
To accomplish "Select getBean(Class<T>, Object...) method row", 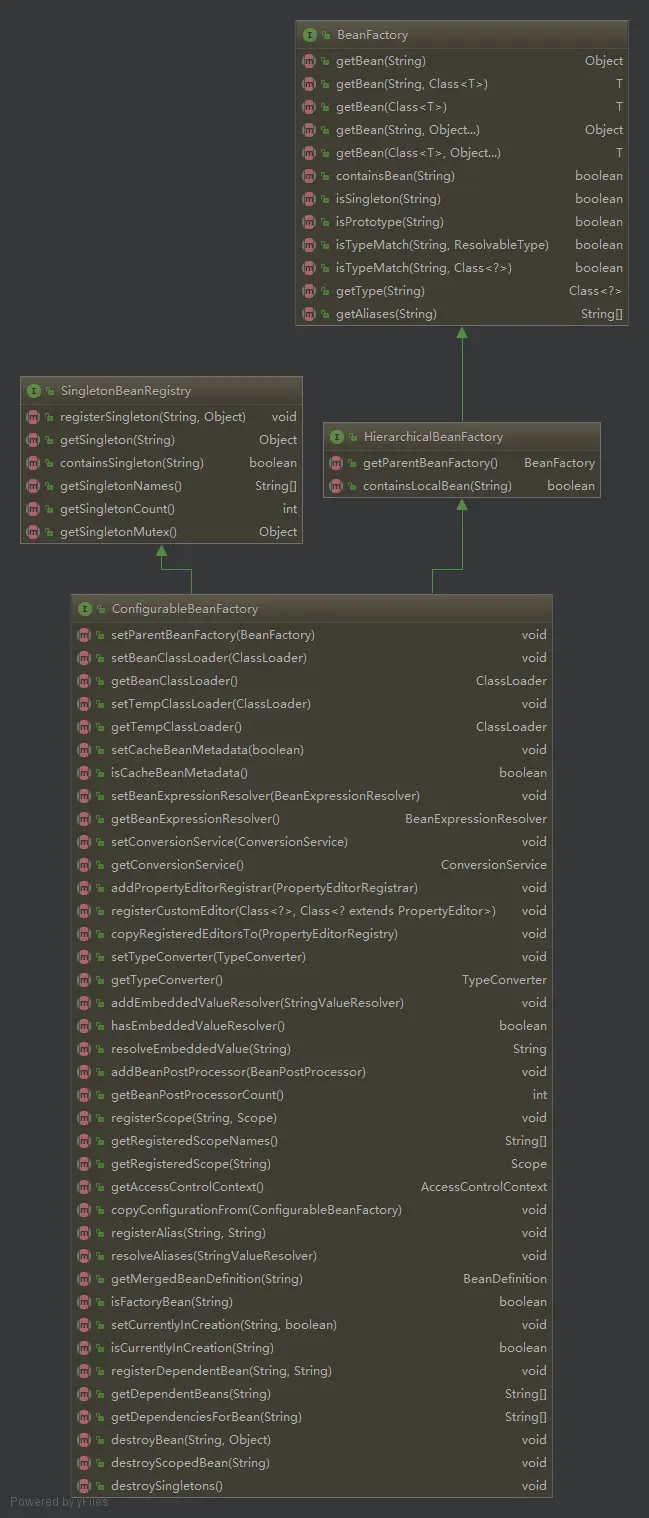I will tap(462, 153).
